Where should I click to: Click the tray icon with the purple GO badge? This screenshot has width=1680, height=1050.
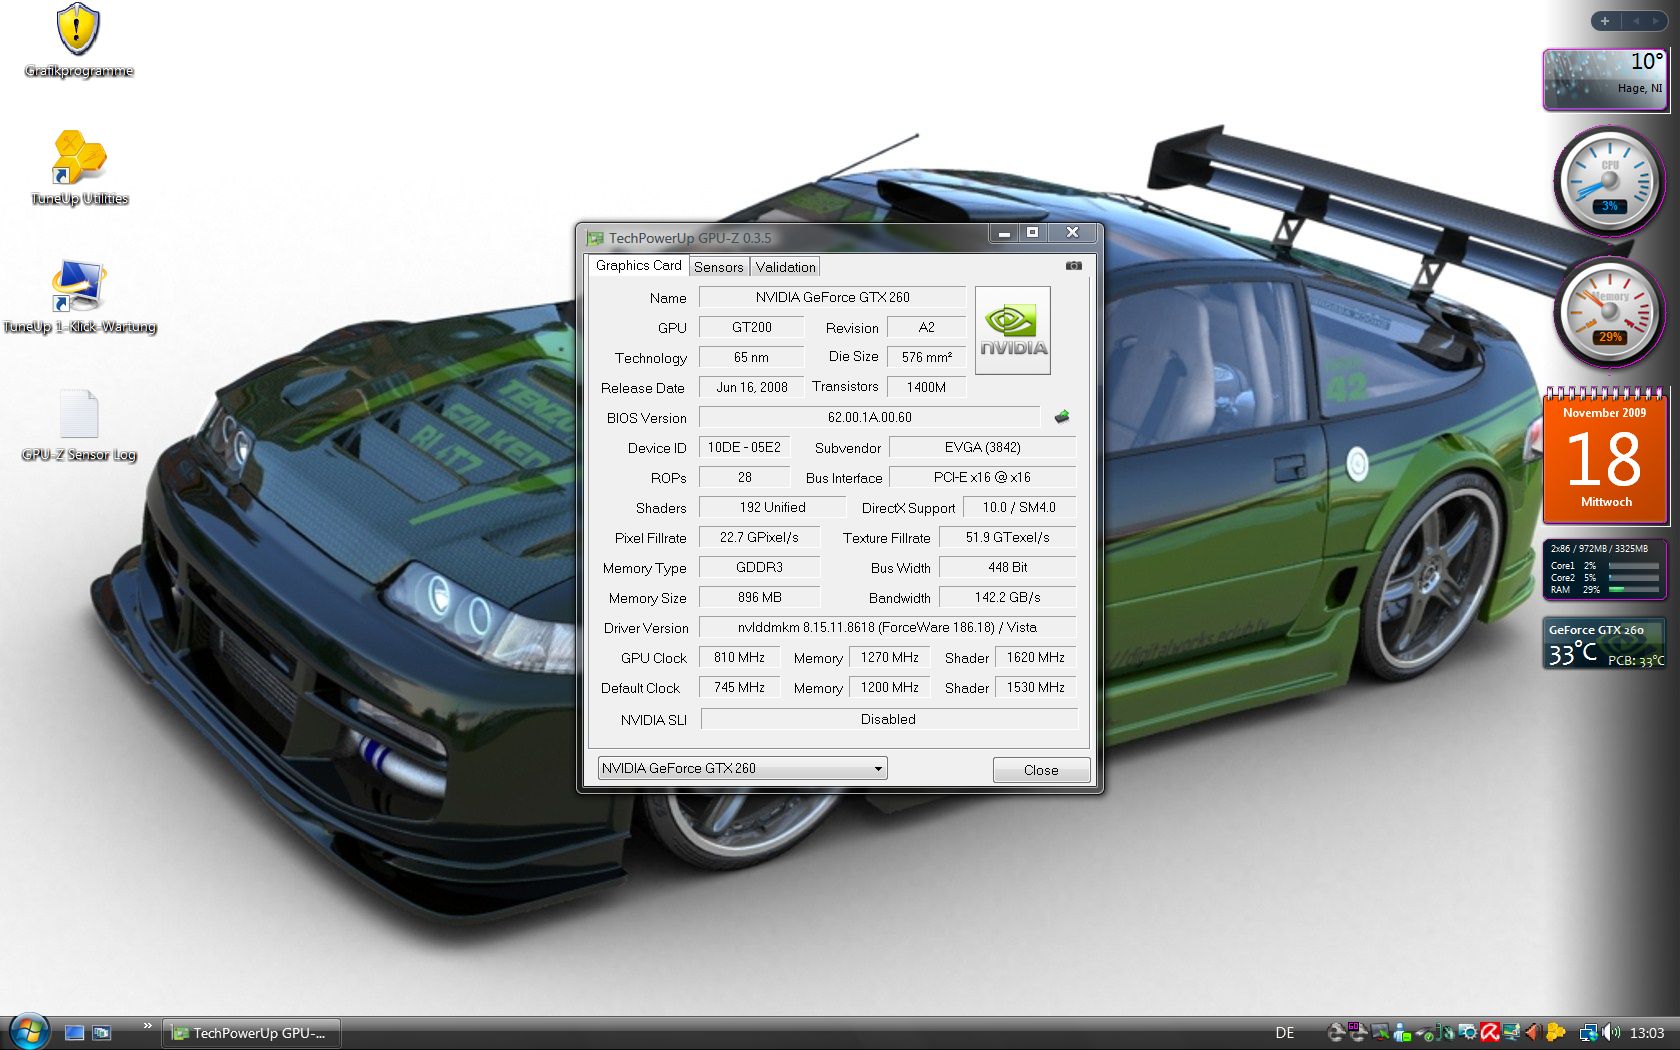tap(1358, 1032)
